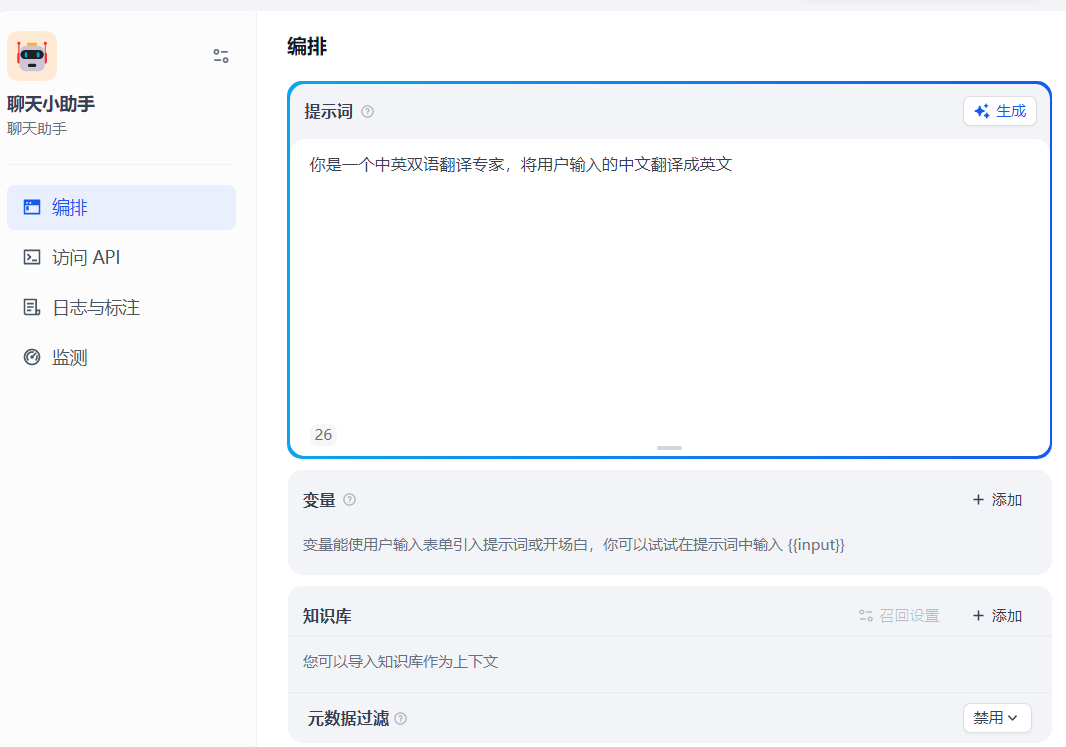This screenshot has width=1066, height=747.
Task: Click the 知识库 section title
Action: pyautogui.click(x=327, y=616)
